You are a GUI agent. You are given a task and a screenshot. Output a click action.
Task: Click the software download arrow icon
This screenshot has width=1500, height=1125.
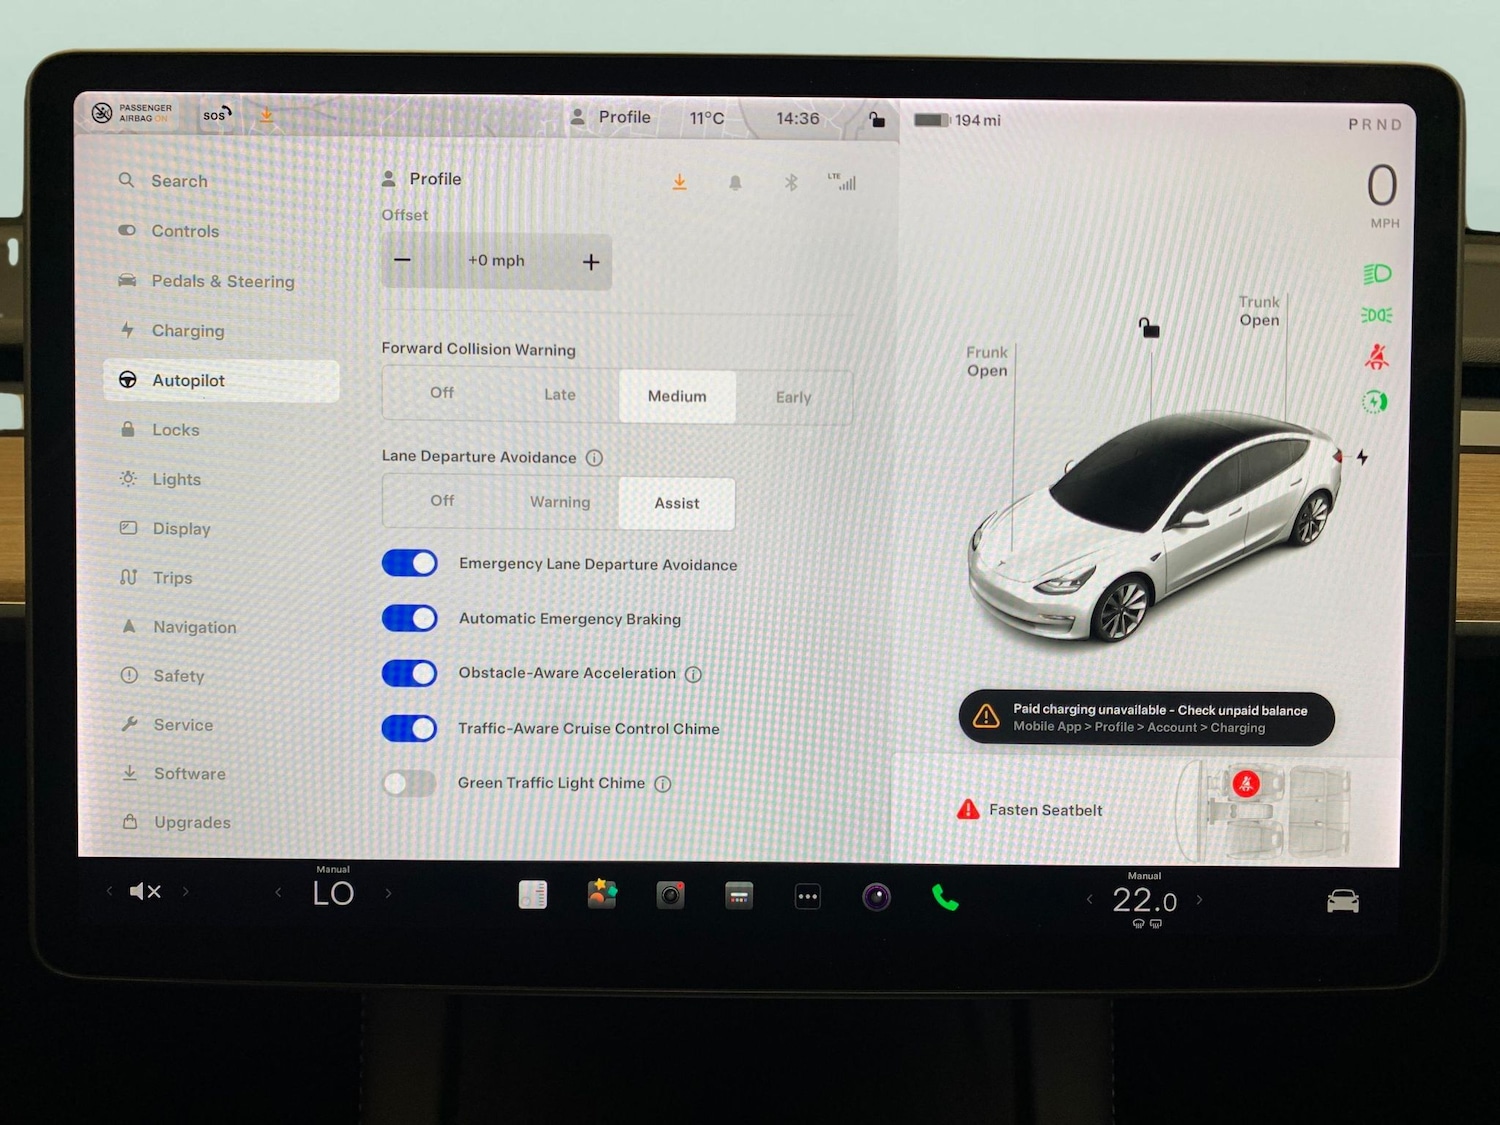(x=680, y=182)
